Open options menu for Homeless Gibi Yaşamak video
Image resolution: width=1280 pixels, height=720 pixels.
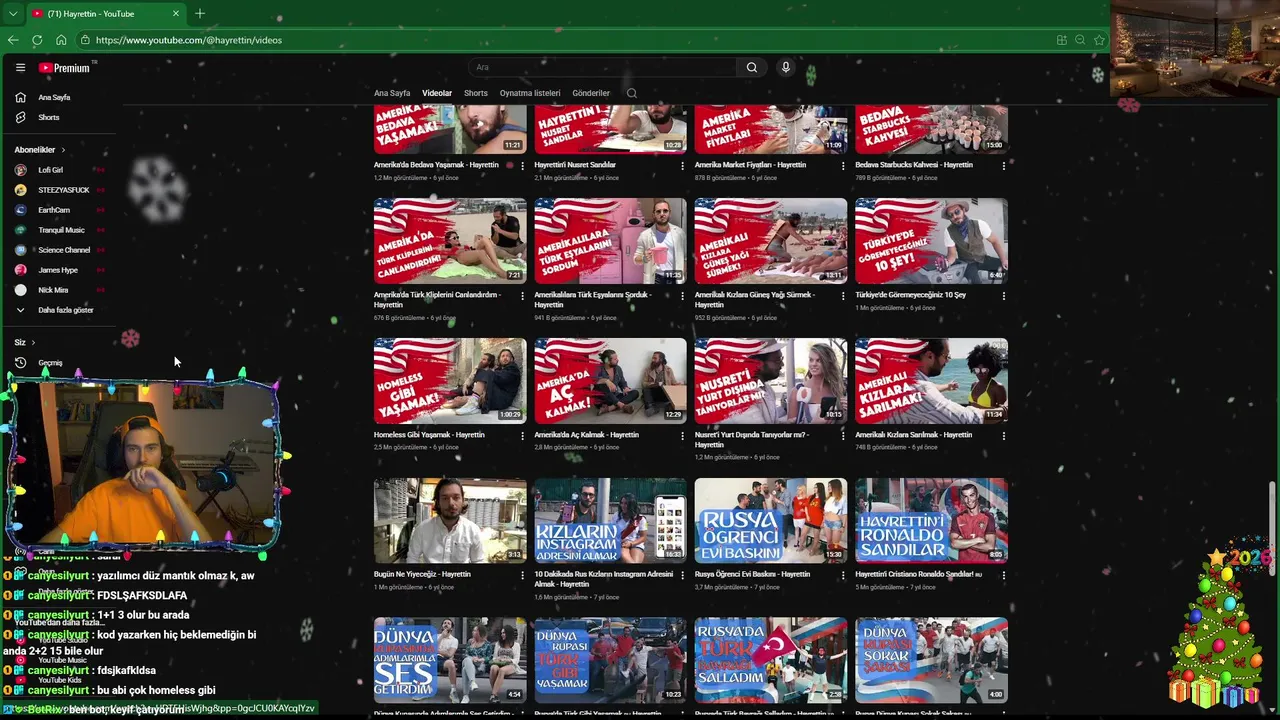(522, 436)
